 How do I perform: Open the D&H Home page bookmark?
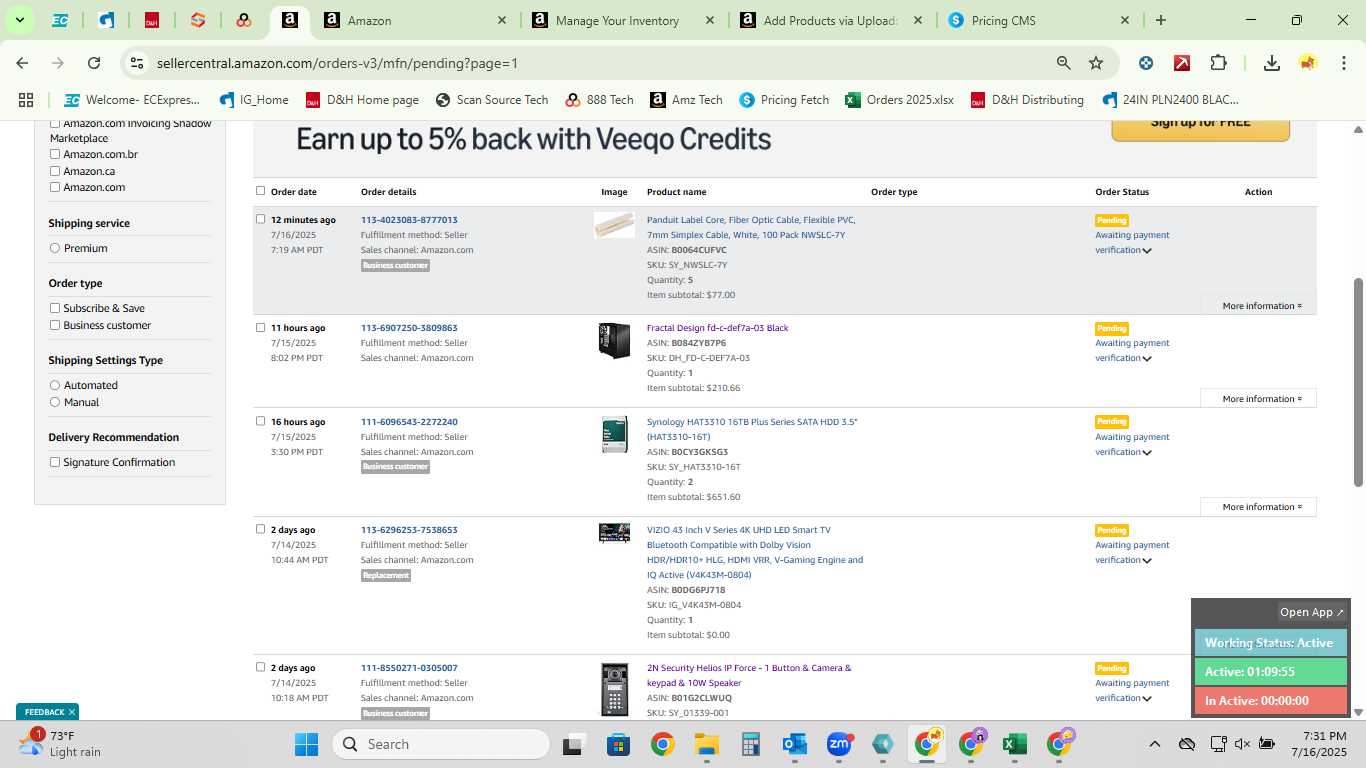(362, 100)
